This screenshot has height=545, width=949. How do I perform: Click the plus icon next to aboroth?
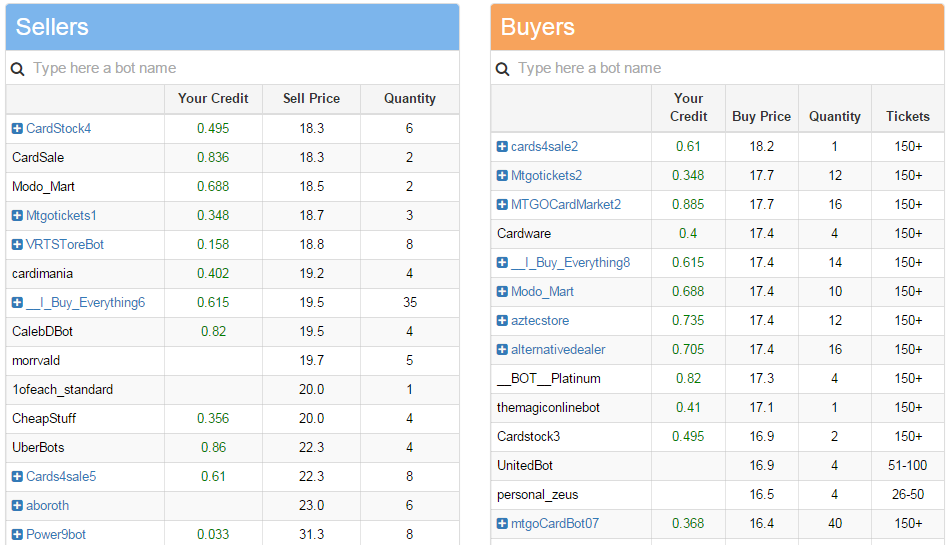pyautogui.click(x=17, y=506)
